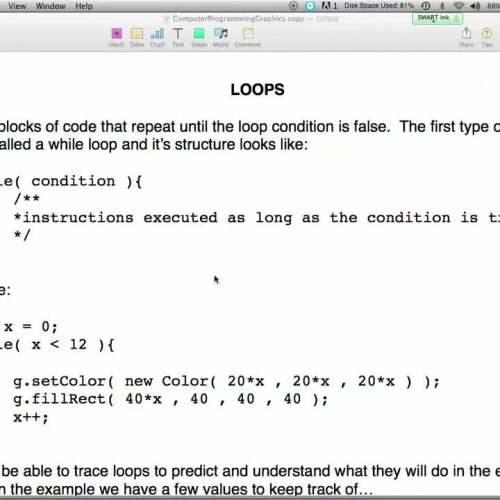Image resolution: width=500 pixels, height=500 pixels.
Task: Click the Adobe menu bar icon
Action: [x=329, y=6]
